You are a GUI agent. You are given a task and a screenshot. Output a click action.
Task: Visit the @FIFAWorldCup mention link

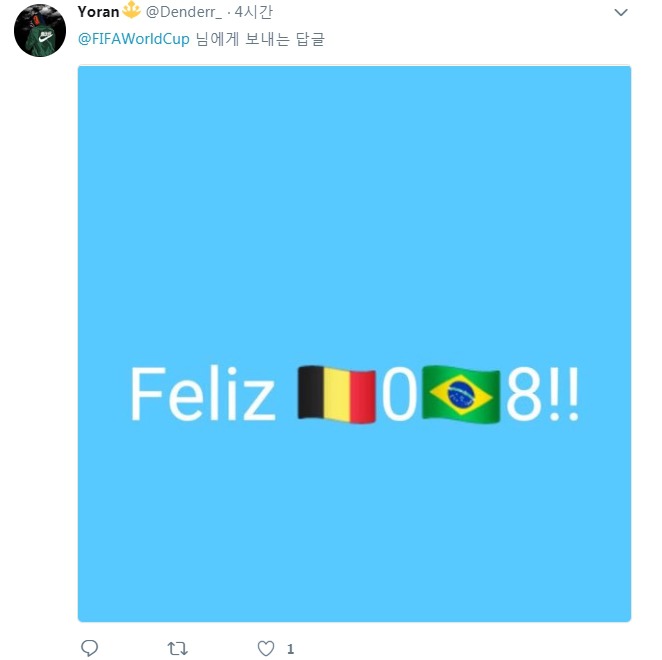coord(133,39)
